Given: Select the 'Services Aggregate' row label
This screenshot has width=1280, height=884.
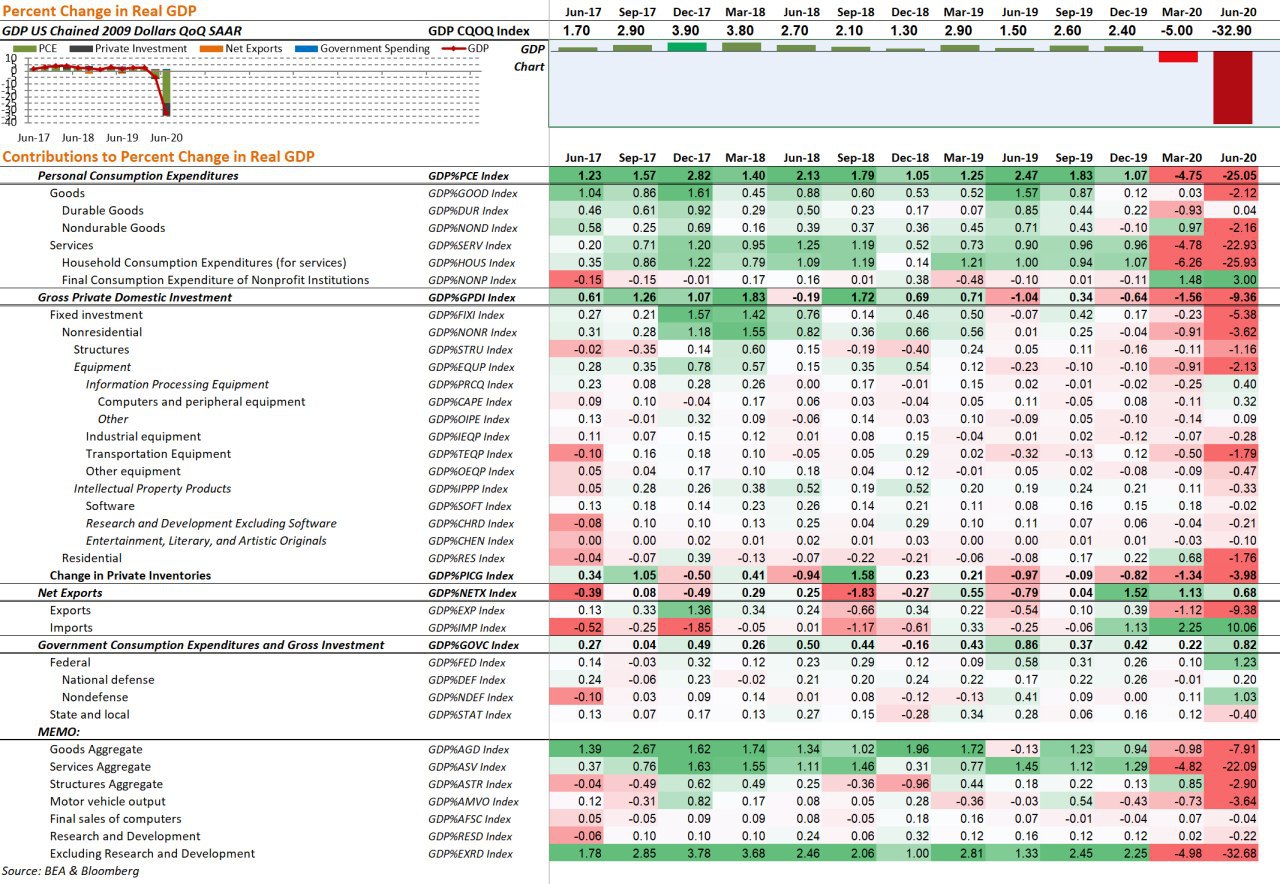Looking at the screenshot, I should [102, 767].
